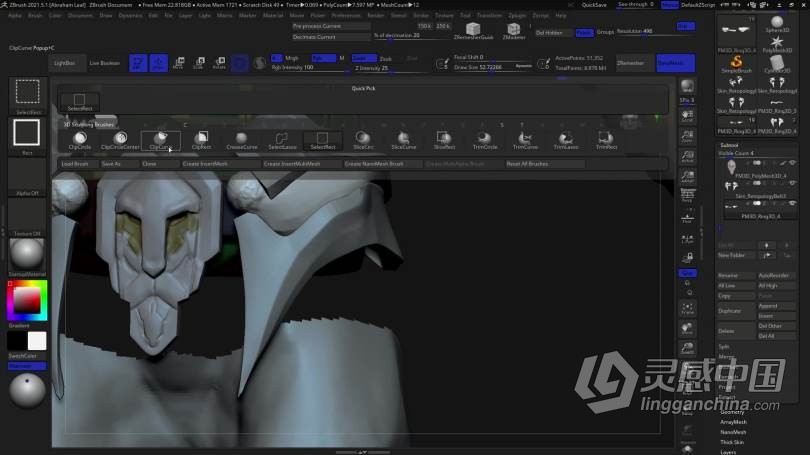
Task: Select the PolyMesh3D star tool
Action: pos(776,44)
